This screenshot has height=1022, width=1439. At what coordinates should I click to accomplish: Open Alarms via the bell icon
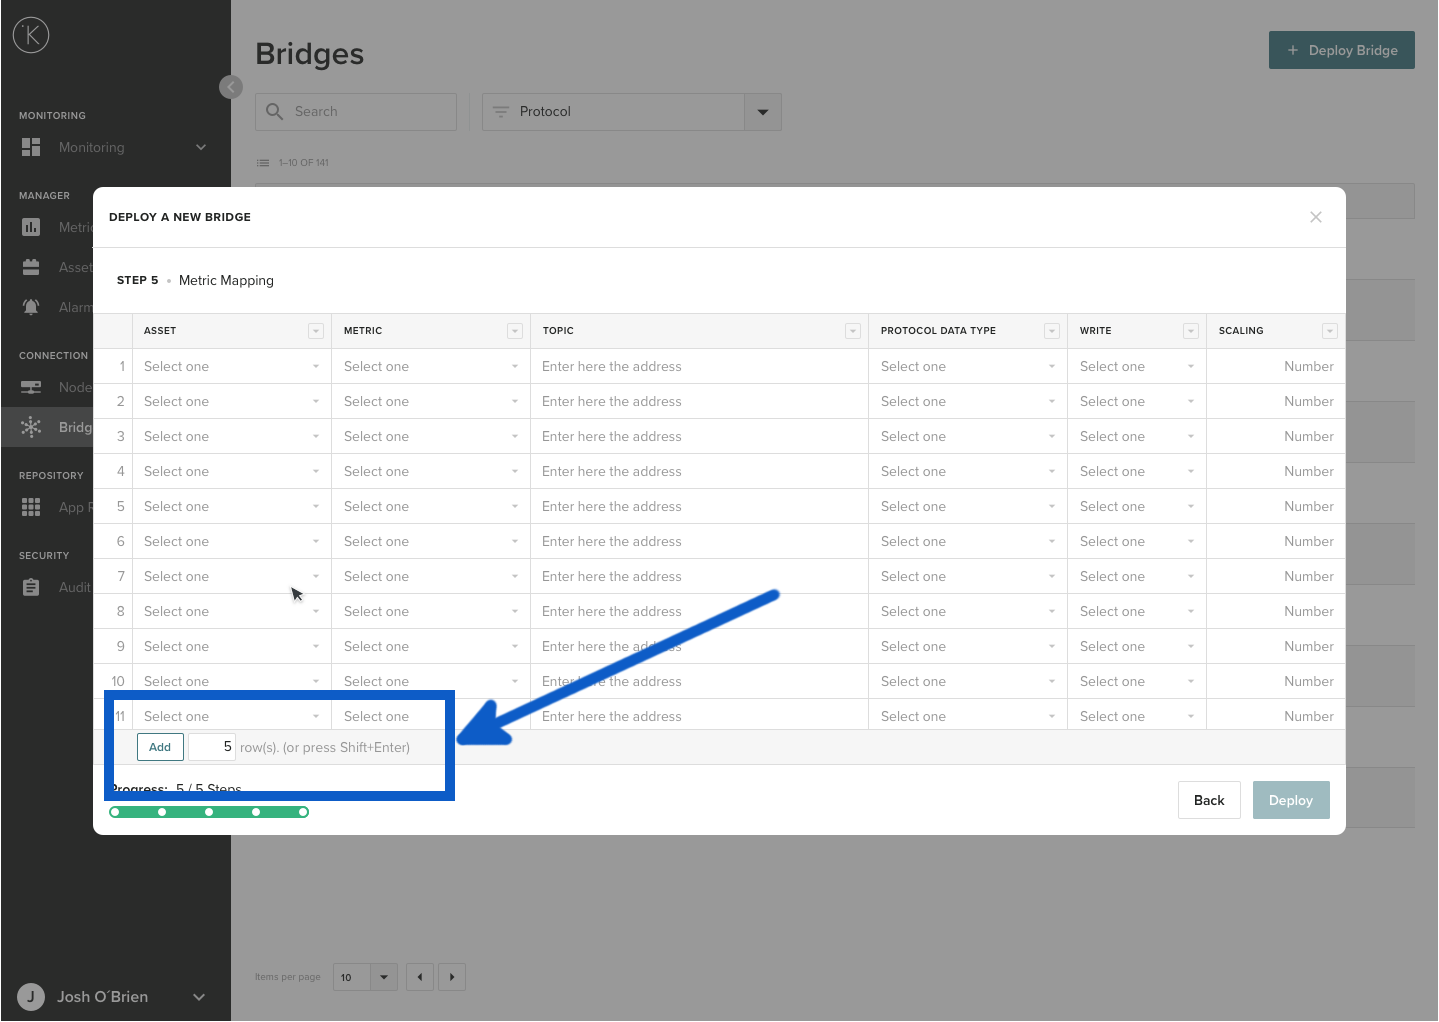[30, 307]
